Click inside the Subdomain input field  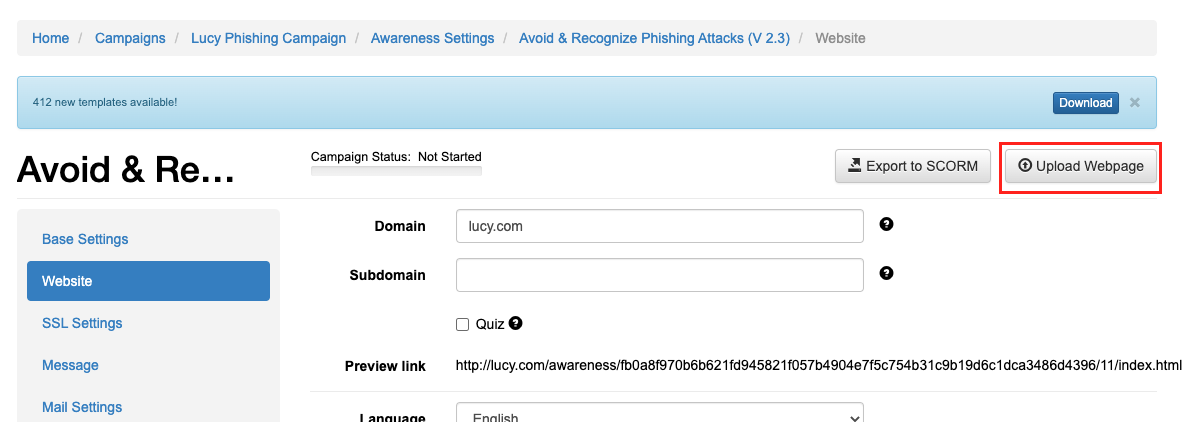pyautogui.click(x=659, y=275)
